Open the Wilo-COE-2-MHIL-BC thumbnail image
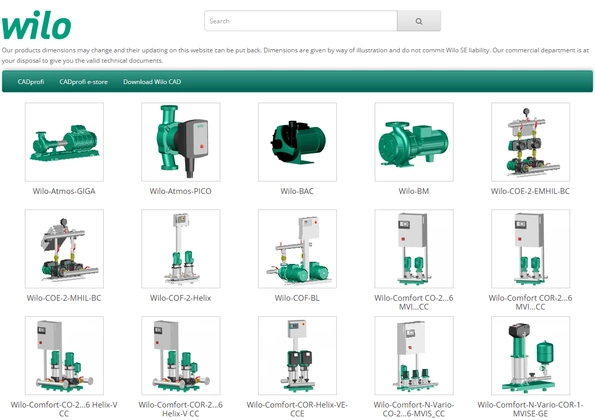The width and height of the screenshot is (595, 420). tap(64, 249)
